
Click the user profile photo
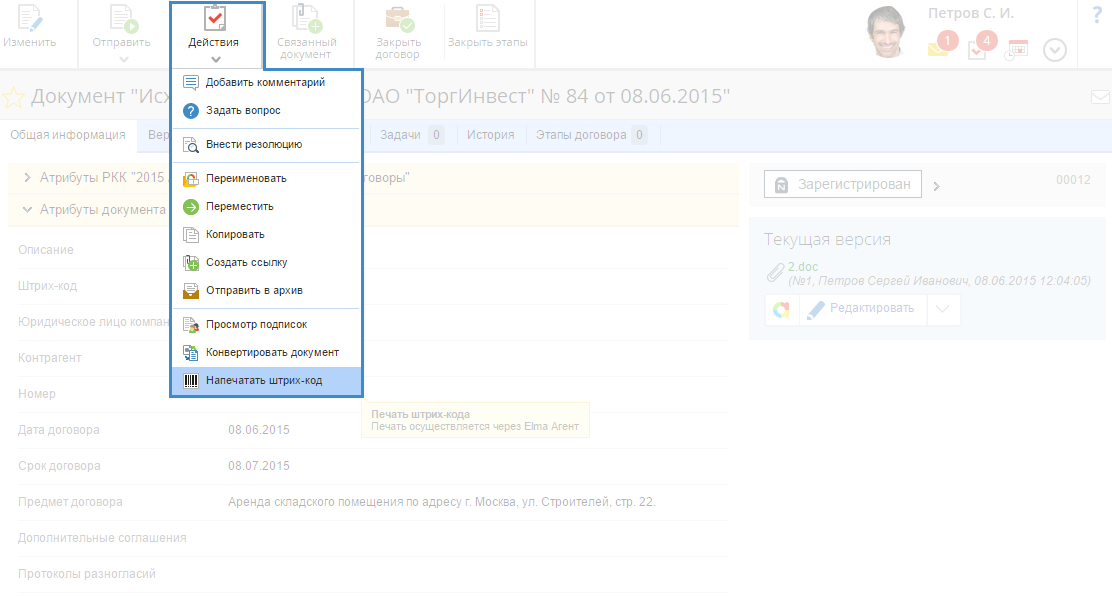(x=887, y=32)
